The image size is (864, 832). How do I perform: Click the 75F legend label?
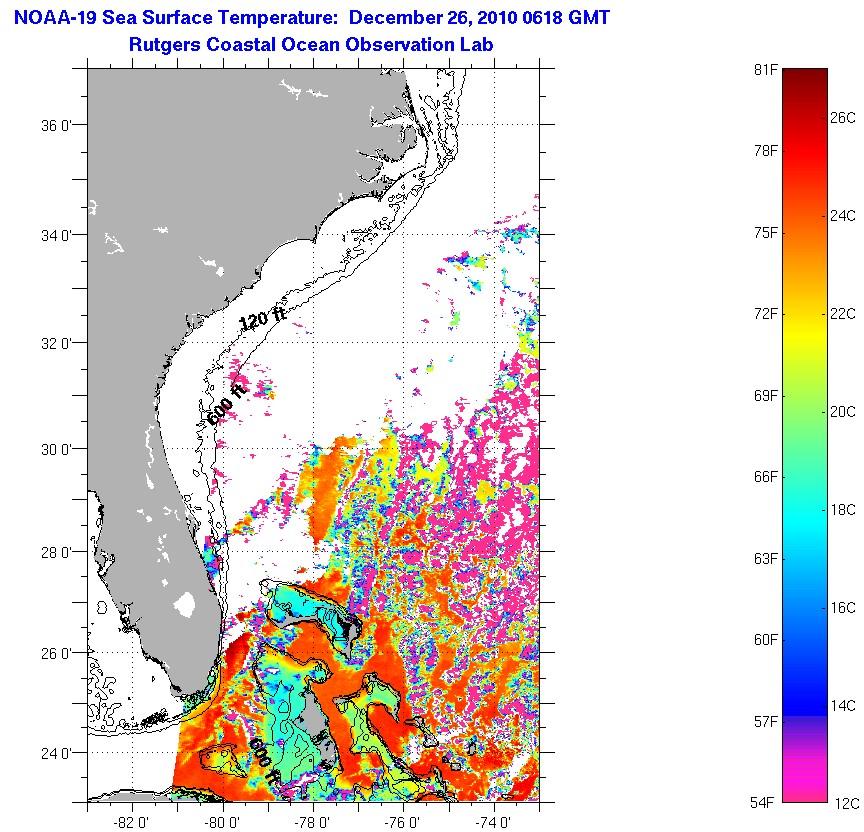[766, 233]
